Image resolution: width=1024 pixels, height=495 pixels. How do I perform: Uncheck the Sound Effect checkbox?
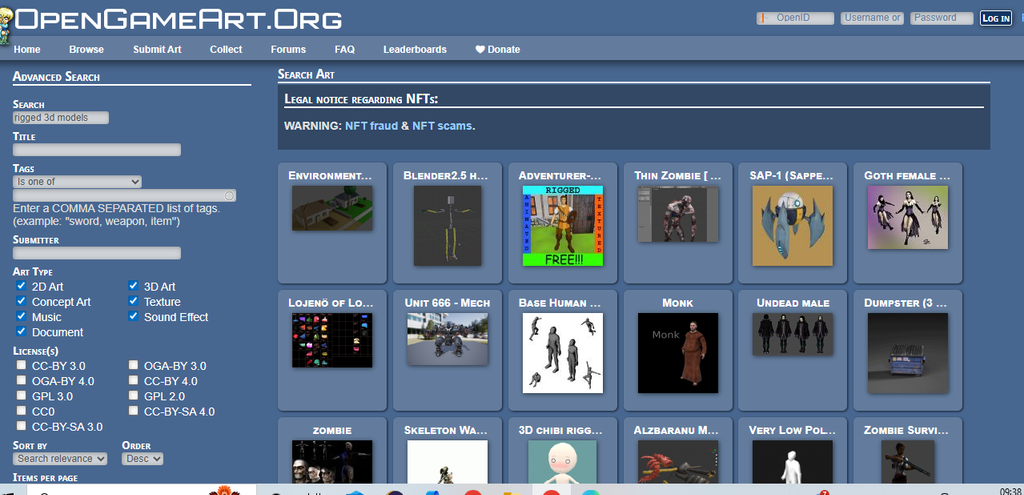(x=133, y=317)
